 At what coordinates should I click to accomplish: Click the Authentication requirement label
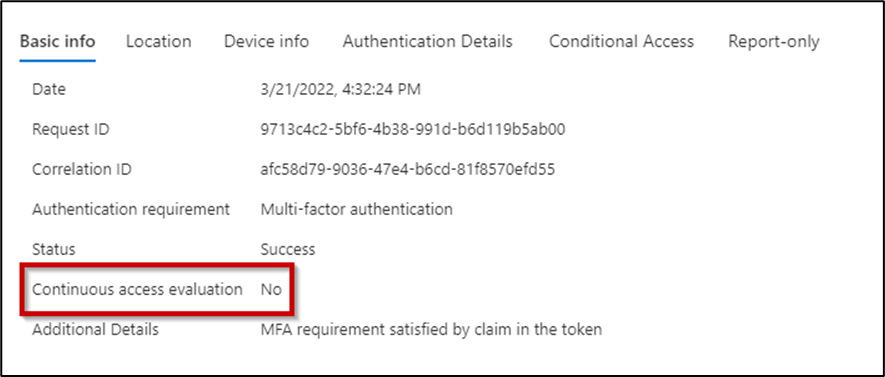pyautogui.click(x=131, y=209)
